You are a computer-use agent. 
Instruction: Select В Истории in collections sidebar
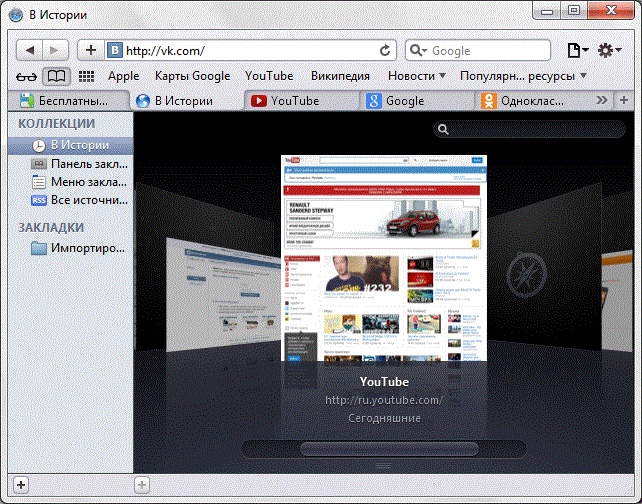70,145
